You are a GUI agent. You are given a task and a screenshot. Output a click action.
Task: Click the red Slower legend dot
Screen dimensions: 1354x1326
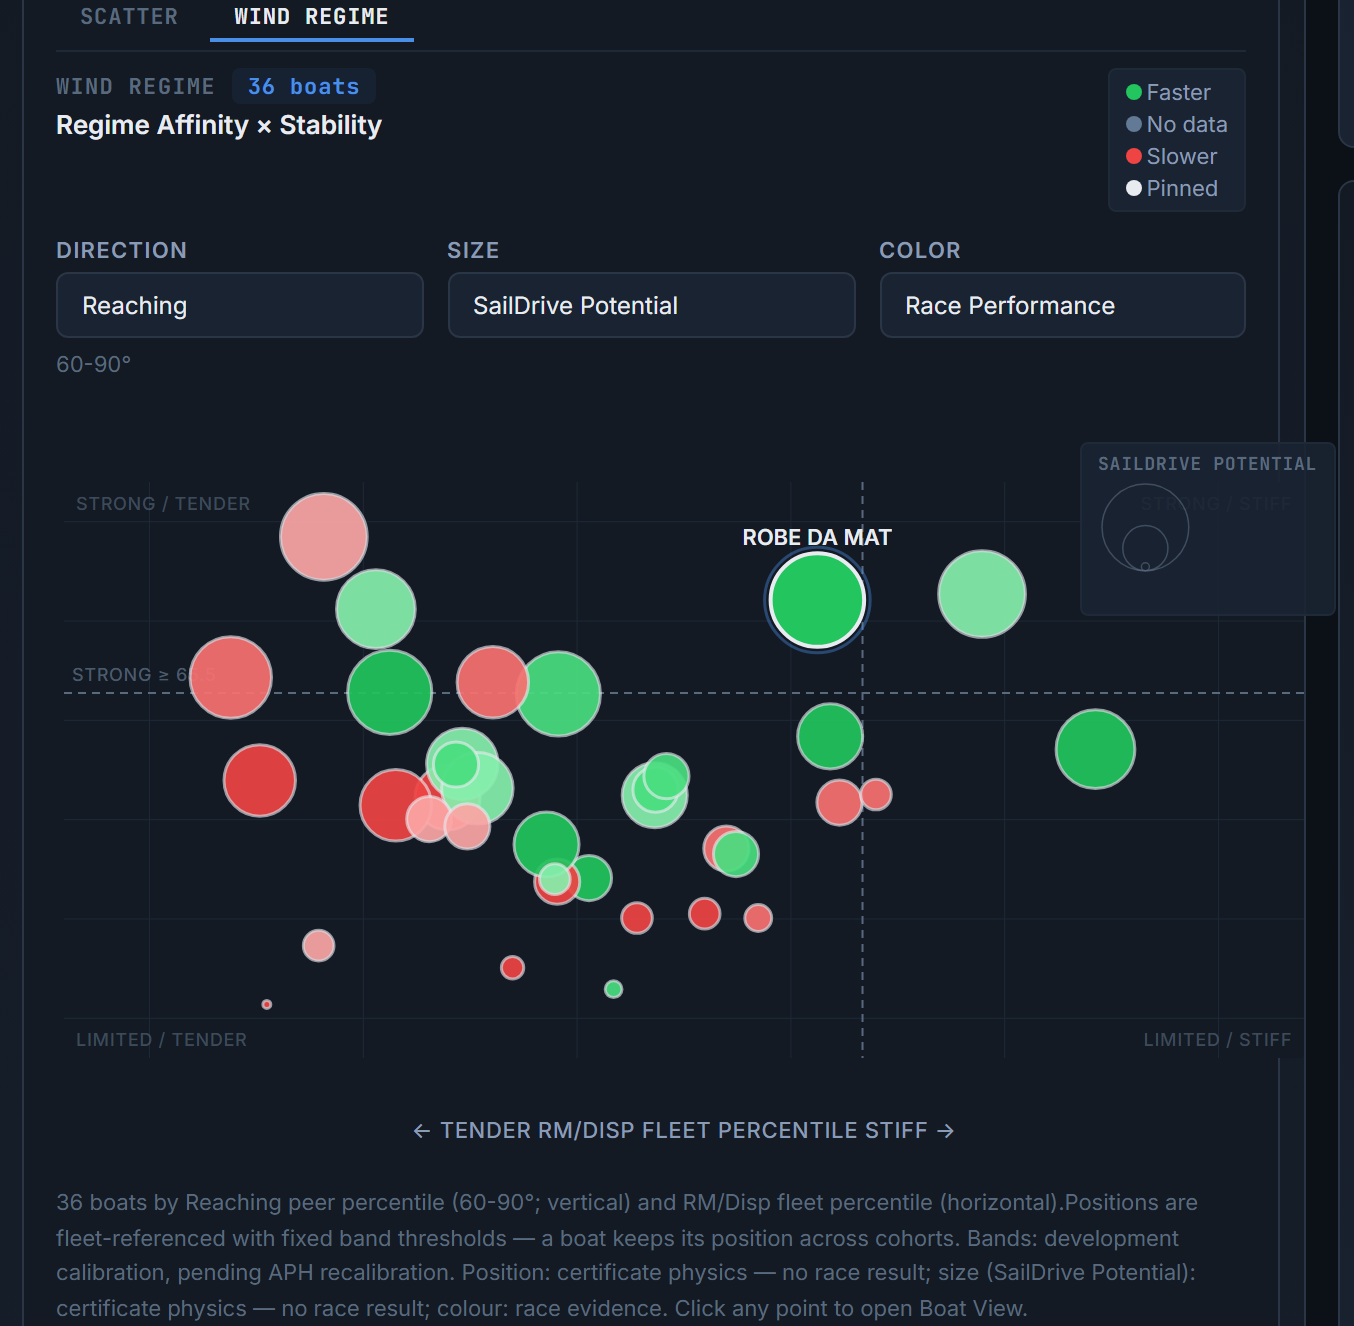click(1134, 156)
